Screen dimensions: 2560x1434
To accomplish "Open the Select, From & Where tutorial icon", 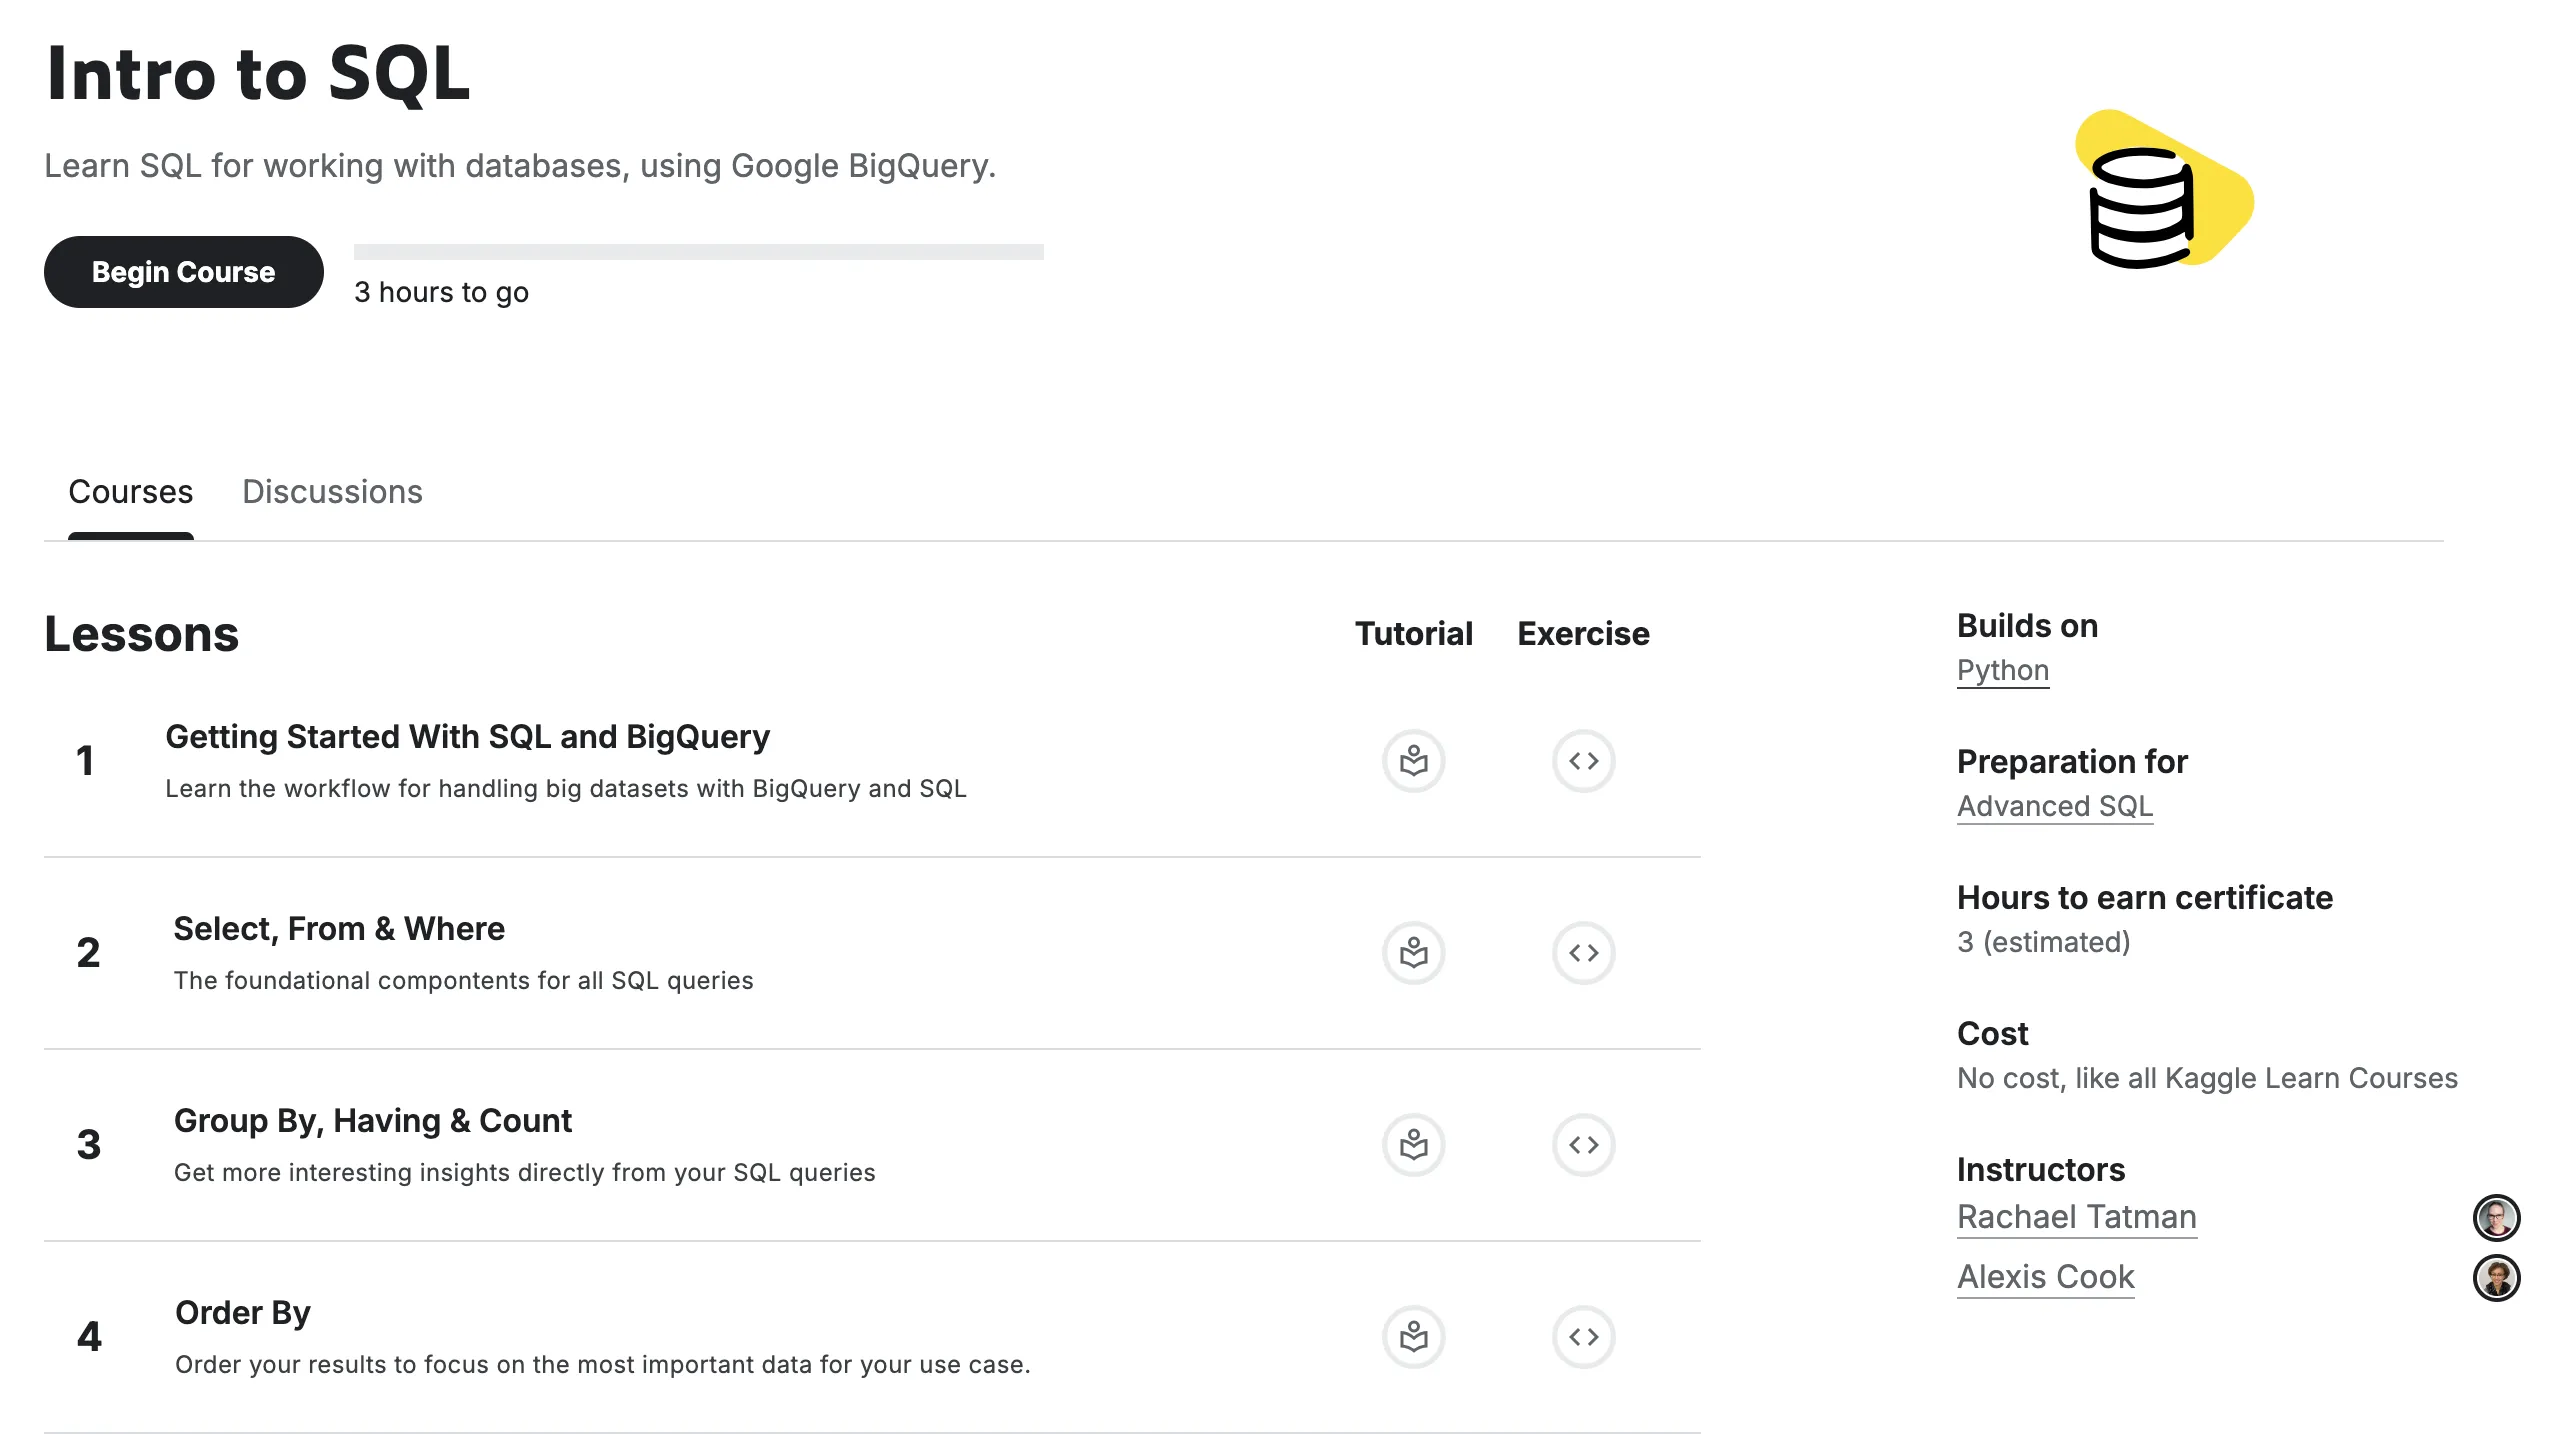I will pos(1413,952).
